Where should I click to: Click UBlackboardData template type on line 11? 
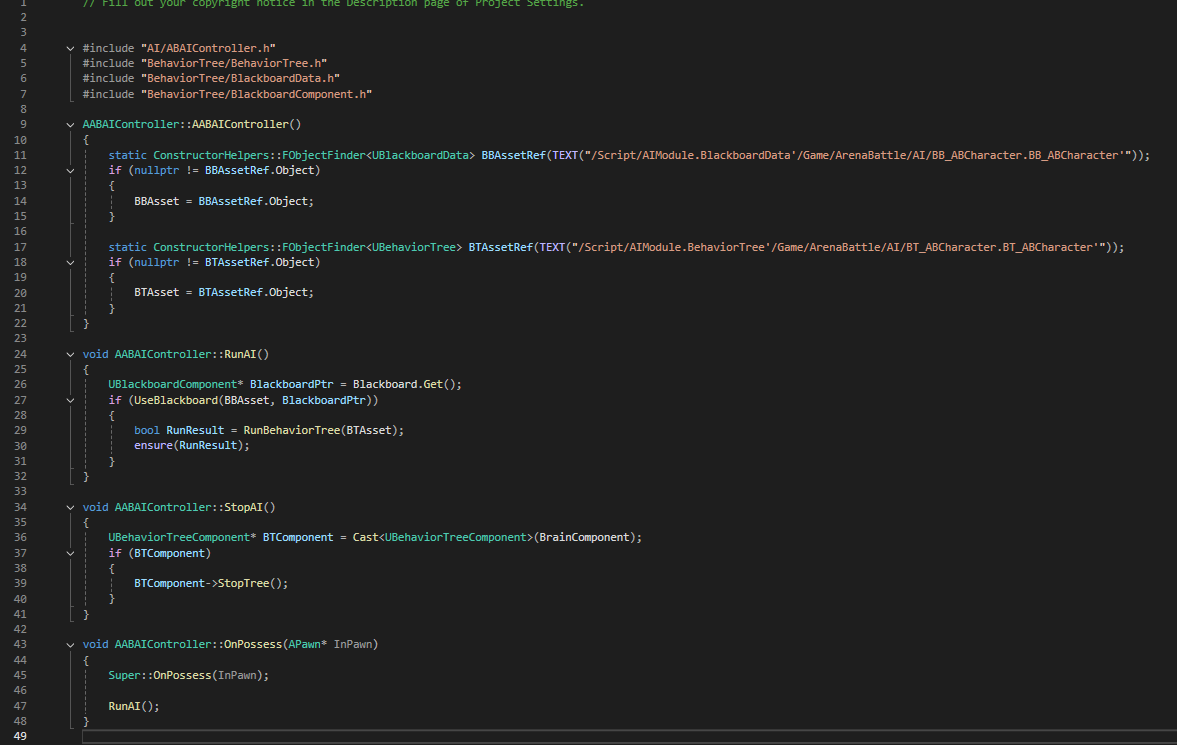coord(420,155)
